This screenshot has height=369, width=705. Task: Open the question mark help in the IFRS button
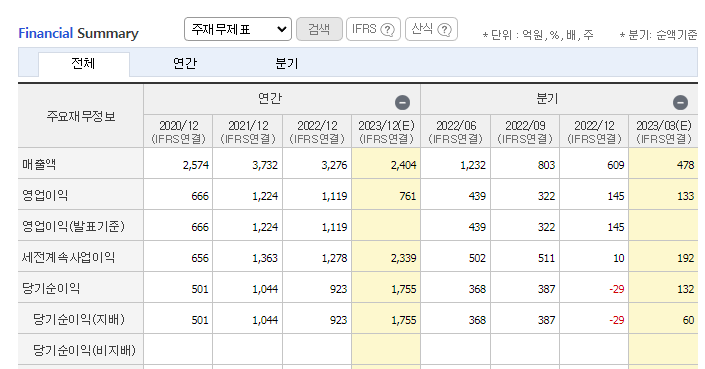click(387, 30)
